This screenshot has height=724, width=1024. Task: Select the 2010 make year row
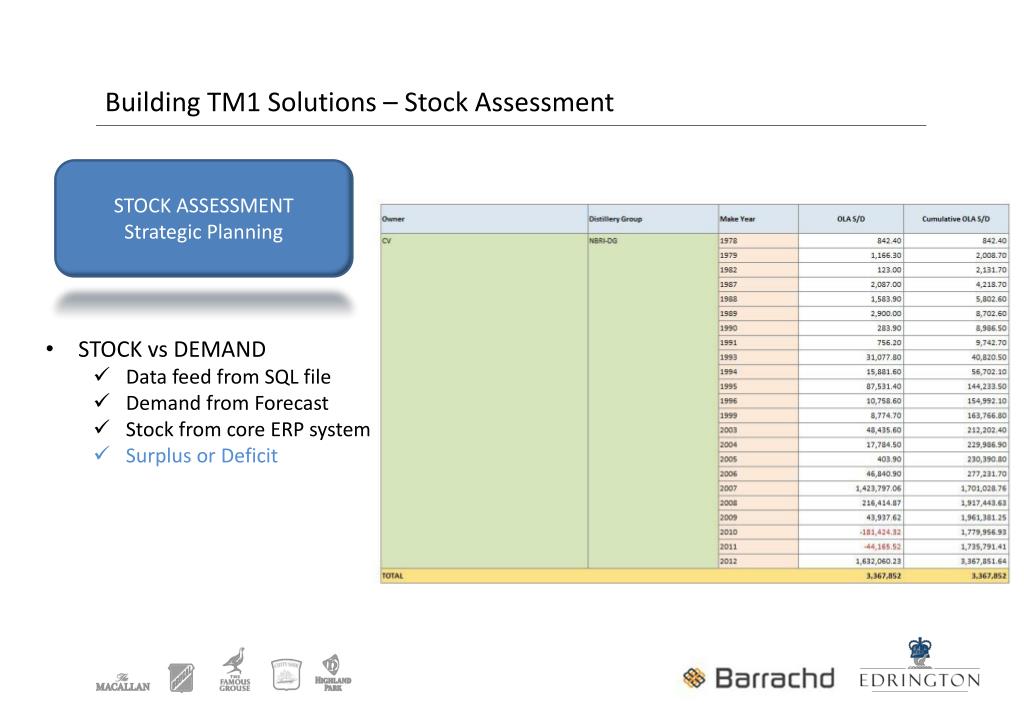point(695,532)
